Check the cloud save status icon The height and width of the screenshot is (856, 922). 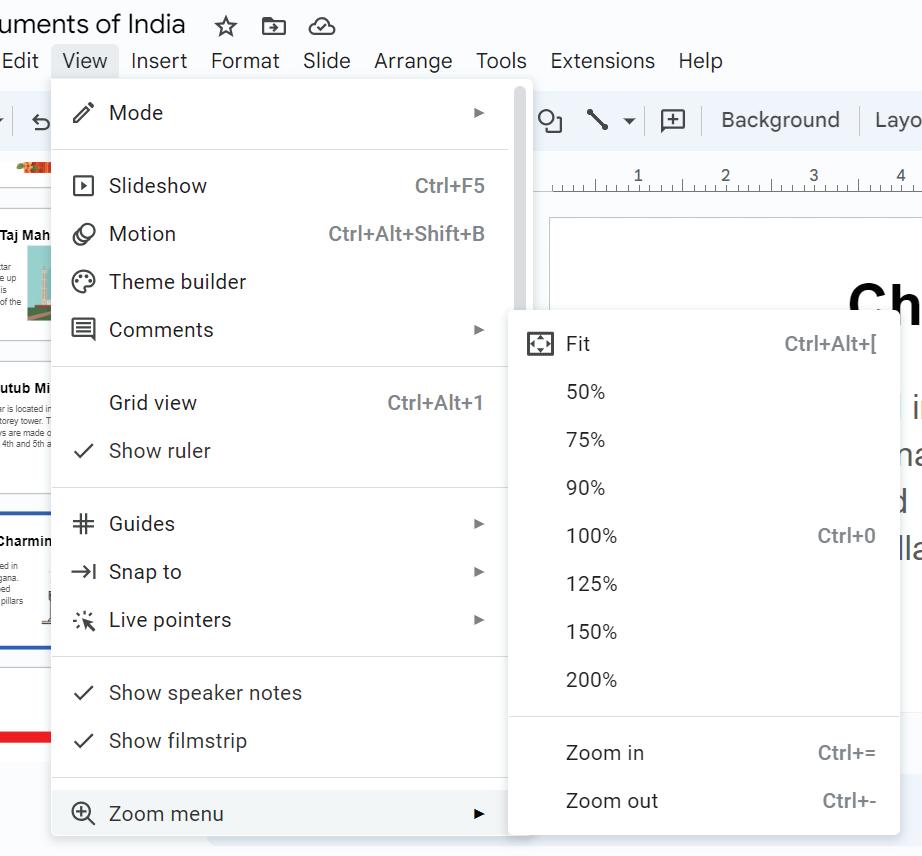tap(321, 26)
